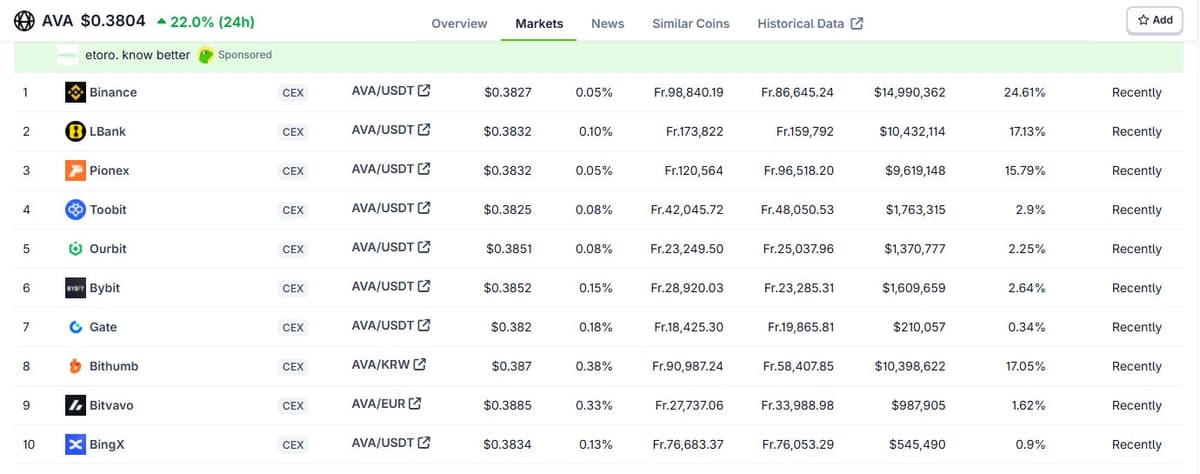Screen dimensions: 1200x474
Task: Click external link icon in Ourbit AVA/USDT row
Action: point(424,247)
